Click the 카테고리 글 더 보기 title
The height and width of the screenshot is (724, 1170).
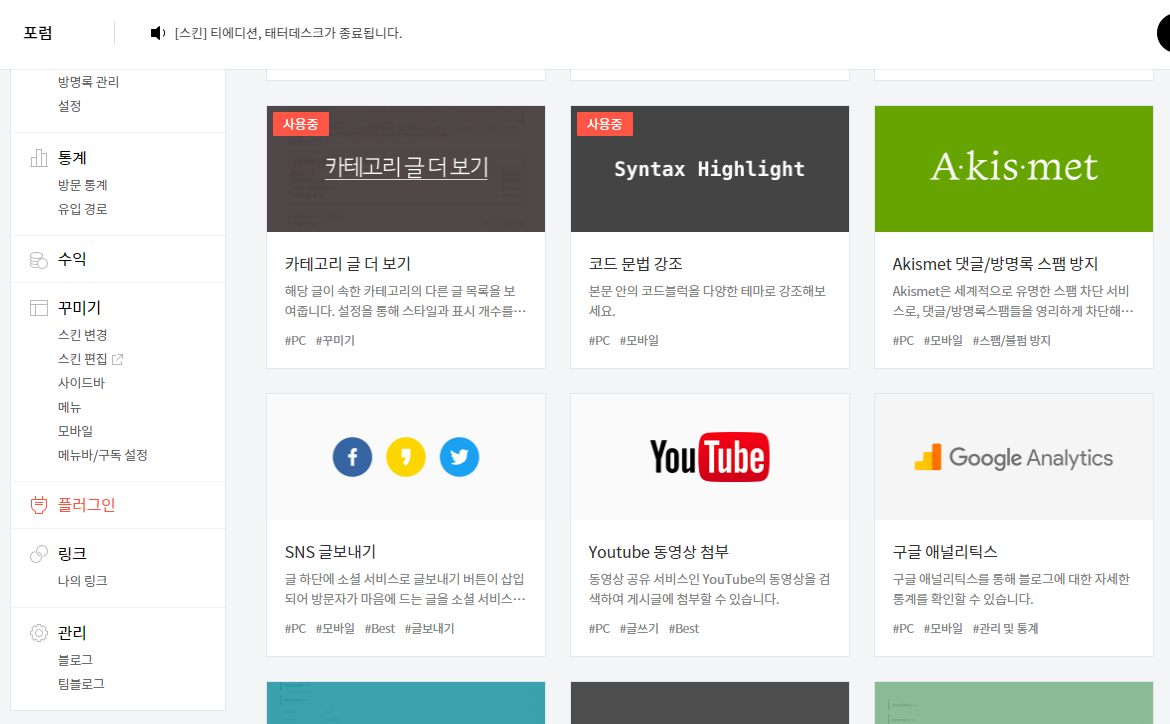click(x=348, y=263)
